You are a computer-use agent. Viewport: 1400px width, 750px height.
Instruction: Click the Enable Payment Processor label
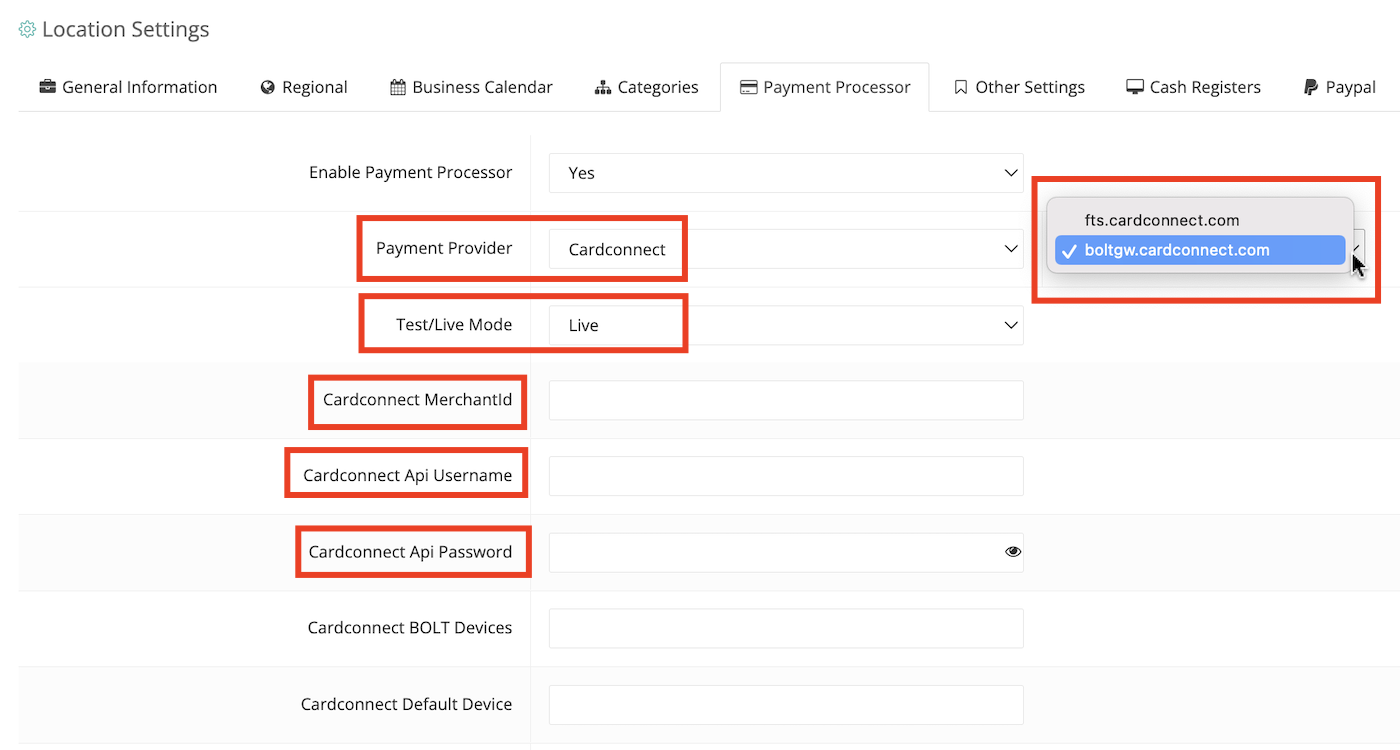[410, 172]
